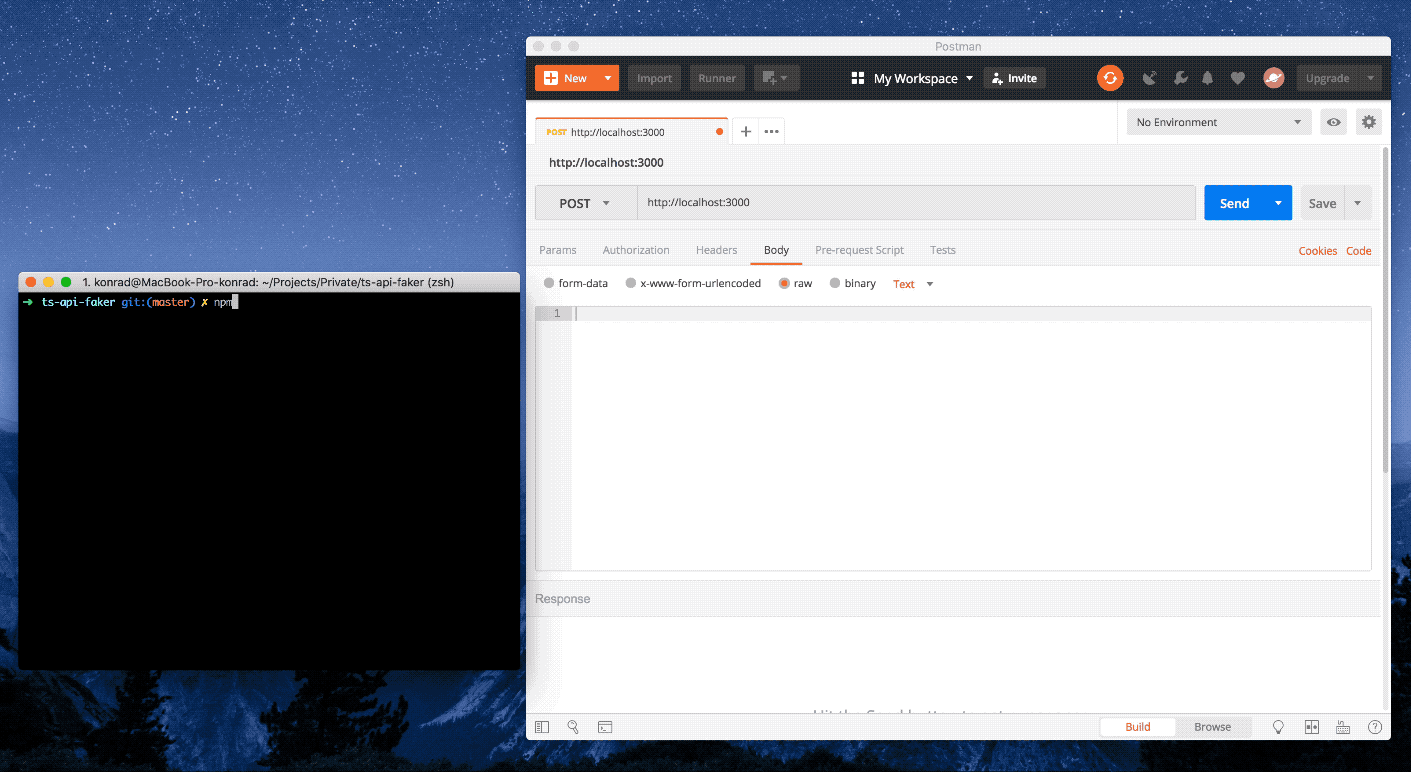This screenshot has height=772, width=1411.
Task: Open the POST method dropdown
Action: 586,203
